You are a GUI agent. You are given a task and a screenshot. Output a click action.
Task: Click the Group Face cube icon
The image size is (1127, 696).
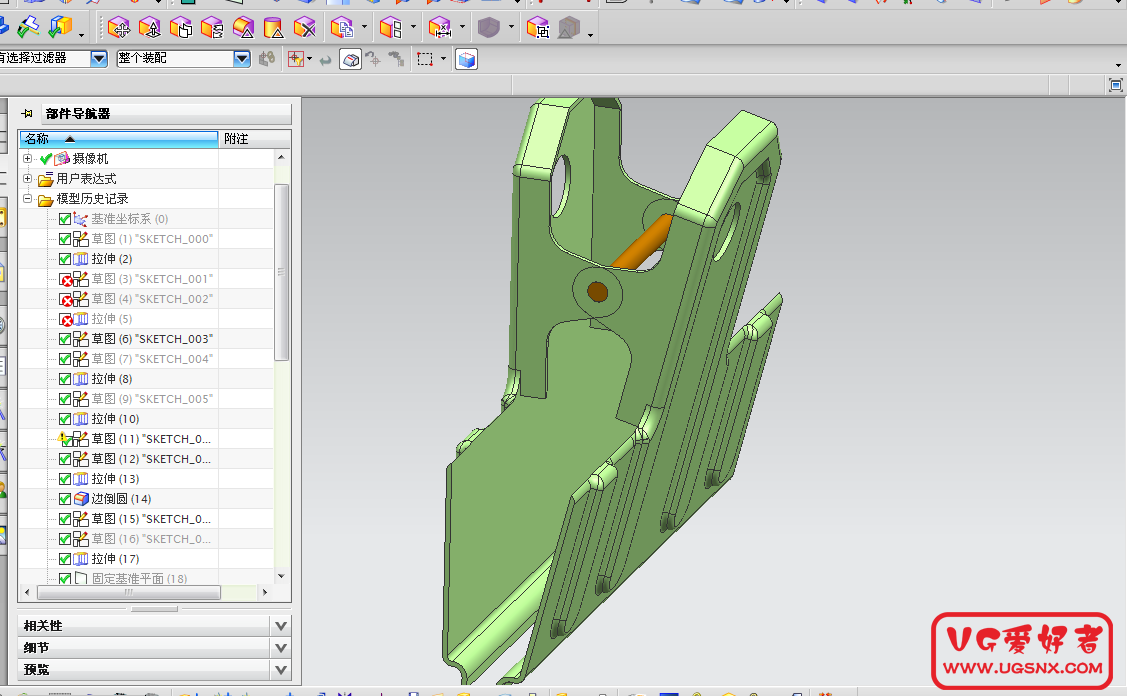(538, 28)
